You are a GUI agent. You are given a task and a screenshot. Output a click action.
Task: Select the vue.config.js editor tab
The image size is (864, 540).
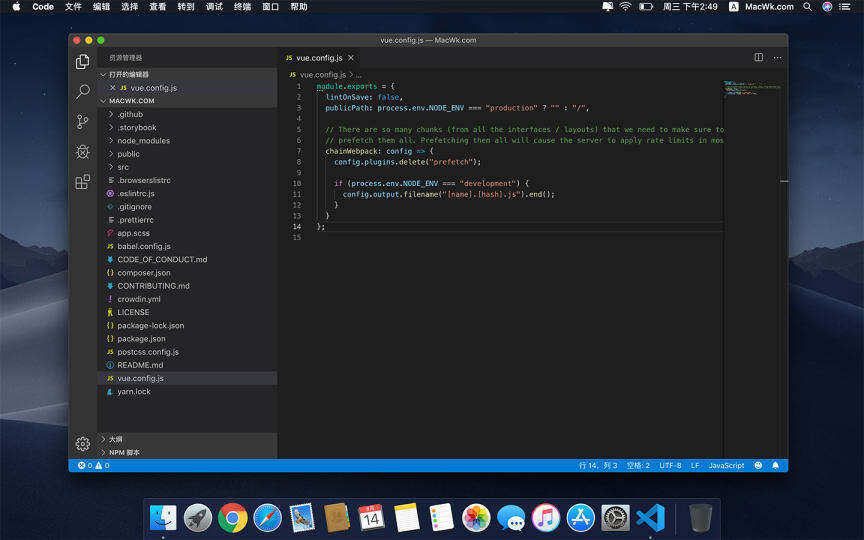pyautogui.click(x=318, y=58)
